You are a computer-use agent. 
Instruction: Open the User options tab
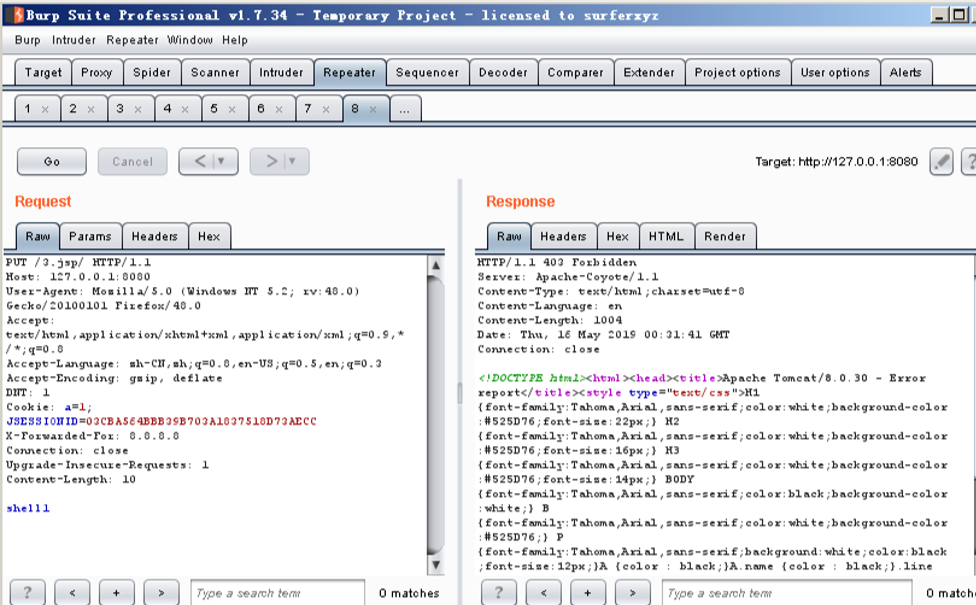click(x=835, y=72)
